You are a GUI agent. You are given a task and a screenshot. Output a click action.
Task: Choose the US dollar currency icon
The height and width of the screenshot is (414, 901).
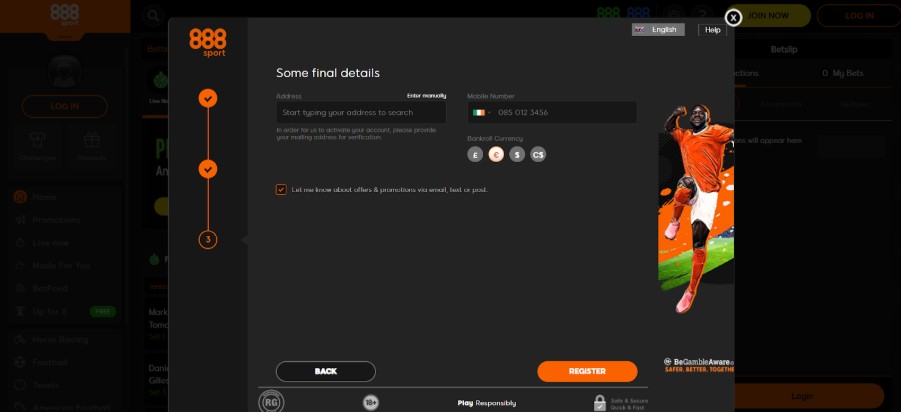[x=517, y=155]
